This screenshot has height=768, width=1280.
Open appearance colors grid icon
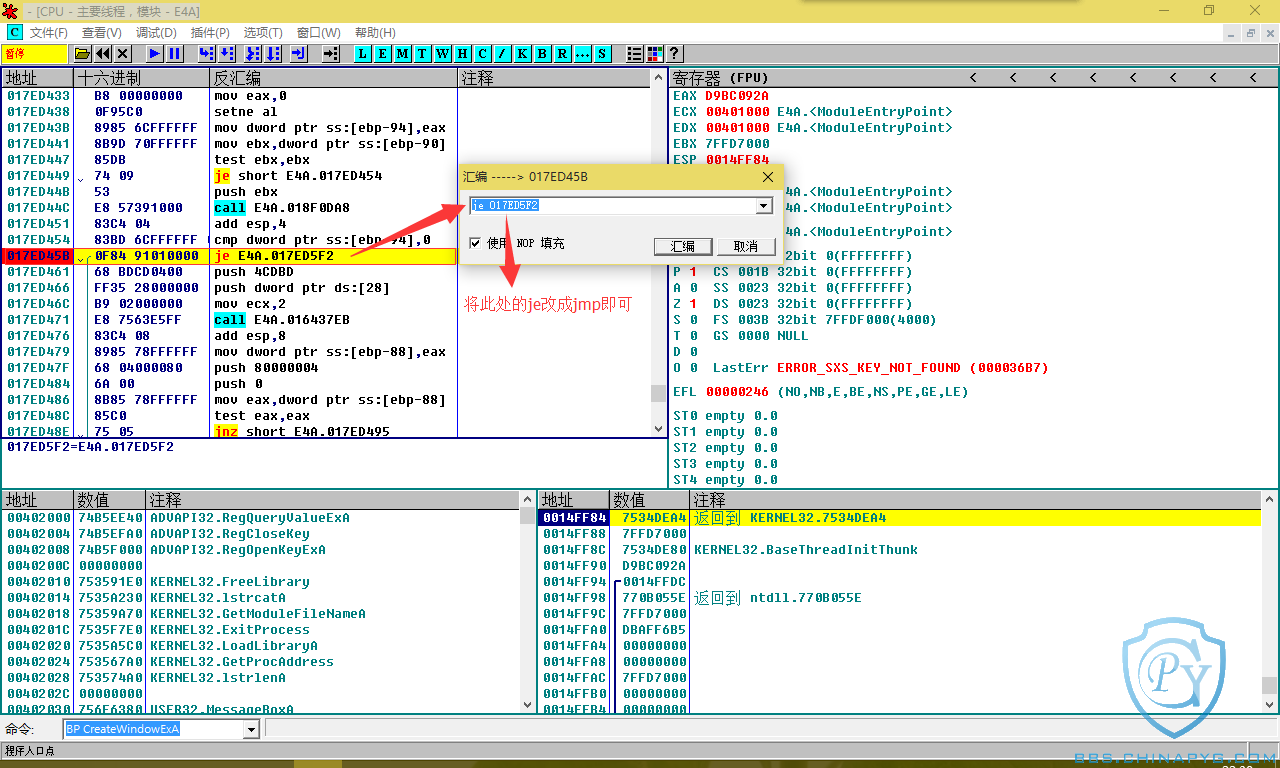pos(655,54)
